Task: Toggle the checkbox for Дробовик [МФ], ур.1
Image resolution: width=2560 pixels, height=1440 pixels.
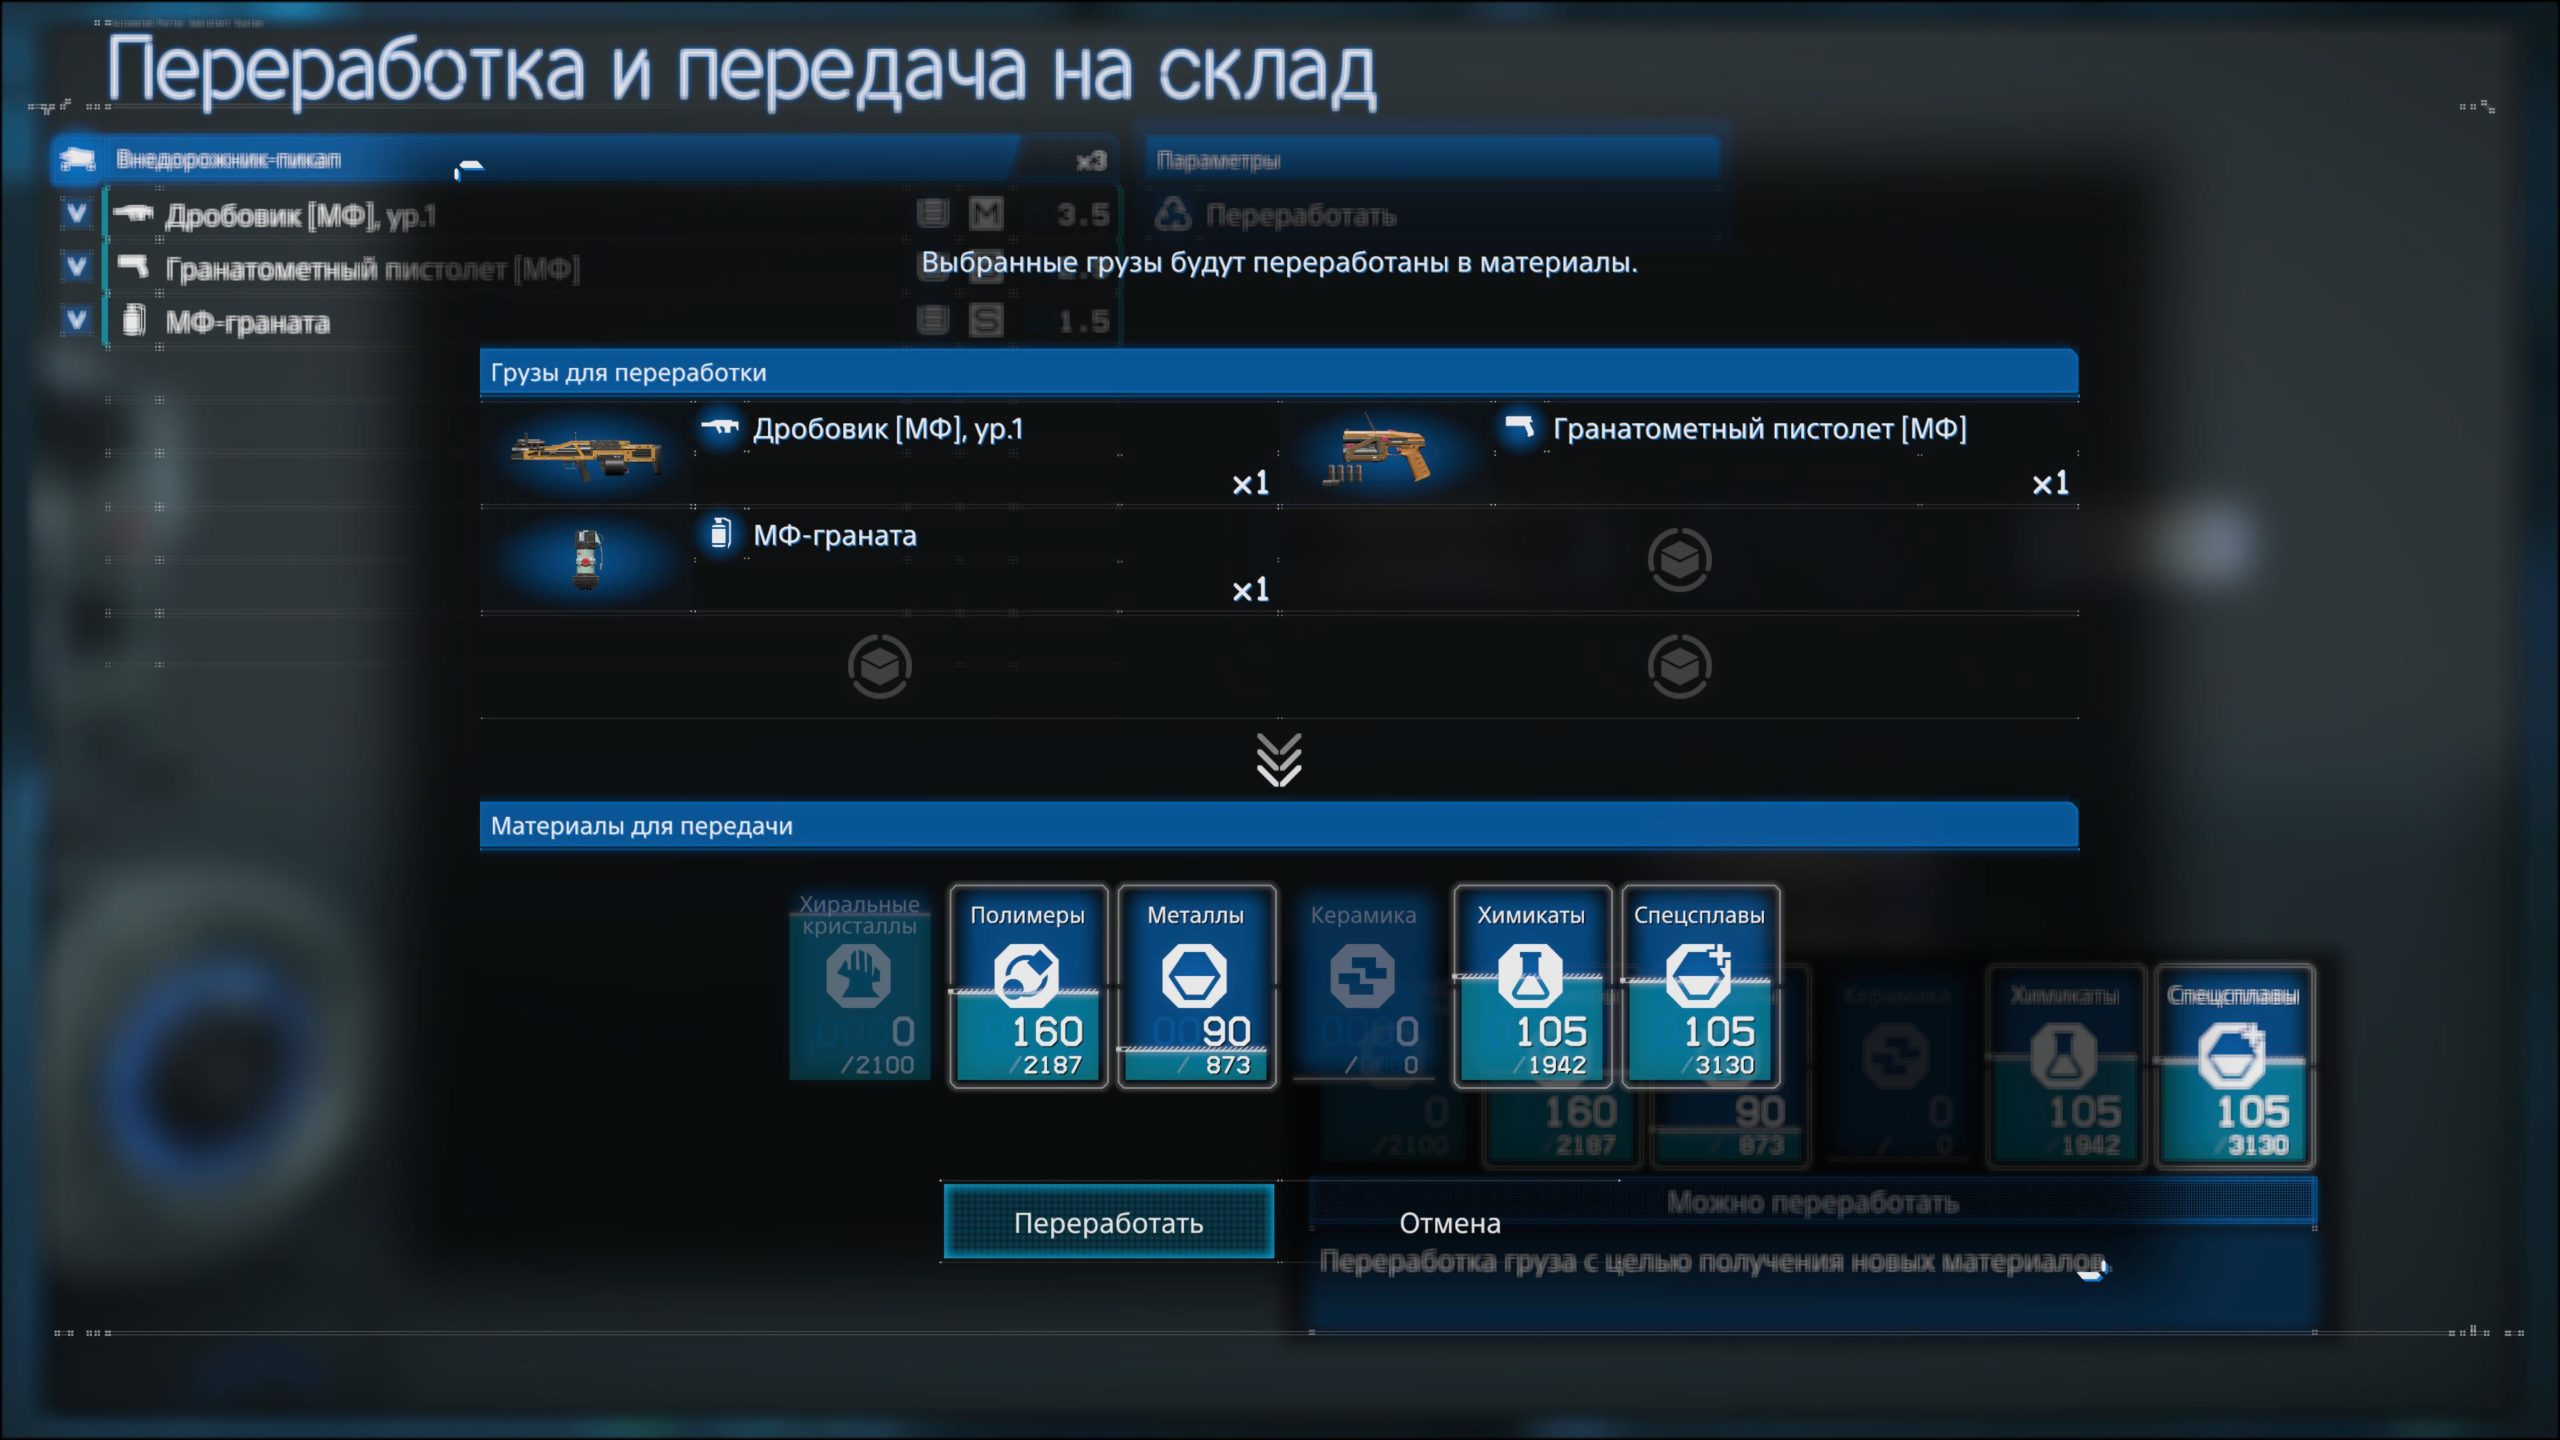Action: 77,213
